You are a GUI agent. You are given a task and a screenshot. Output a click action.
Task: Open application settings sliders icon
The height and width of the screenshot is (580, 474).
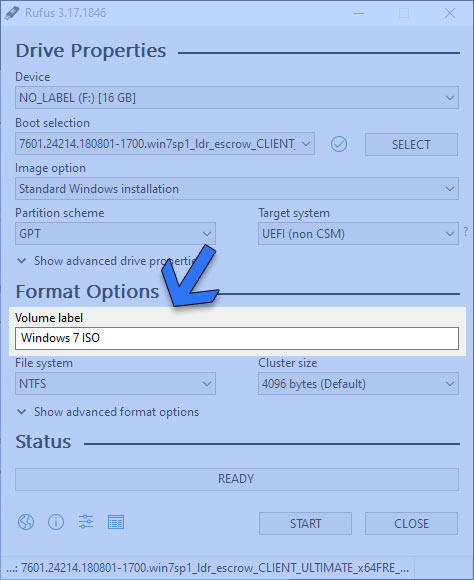[86, 522]
